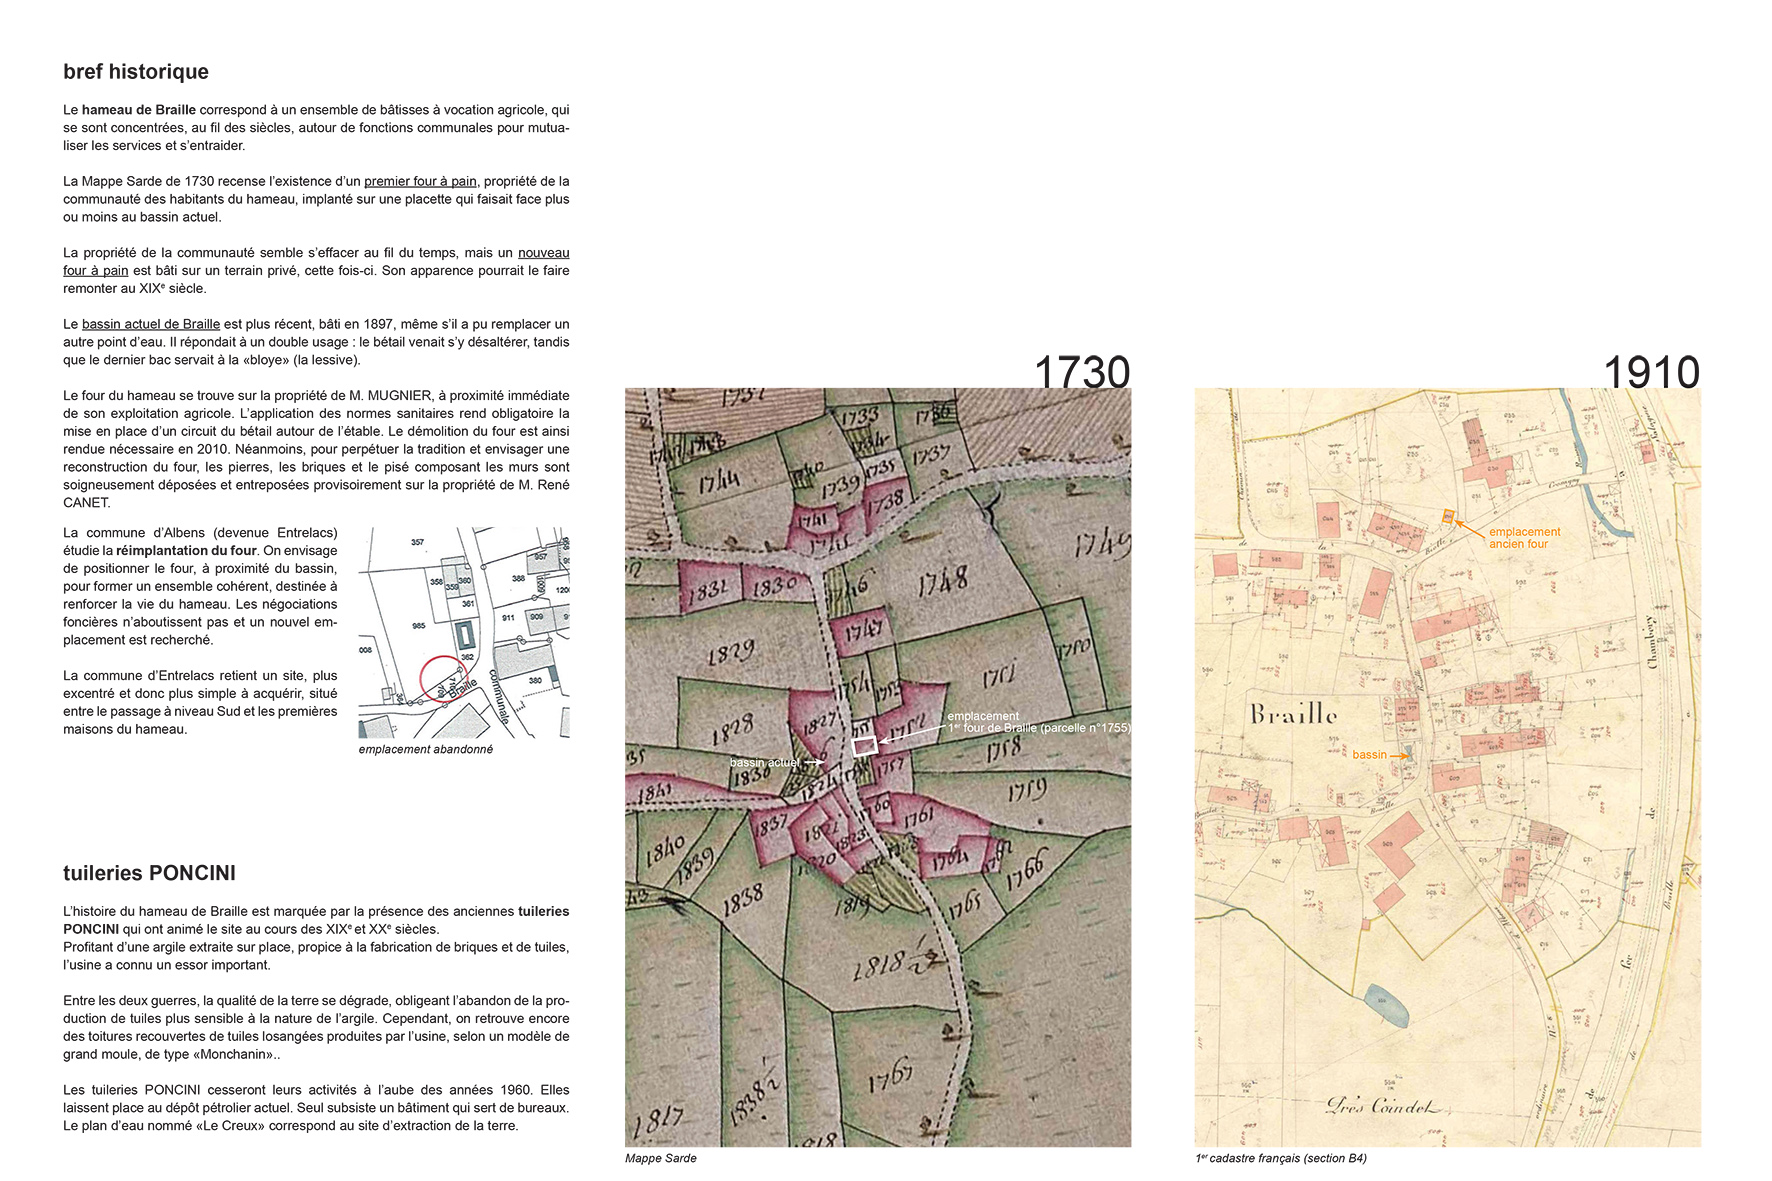This screenshot has width=1772, height=1181.
Task: Follow the 'bassin actuel de Braille' underlined link
Action: 151,324
